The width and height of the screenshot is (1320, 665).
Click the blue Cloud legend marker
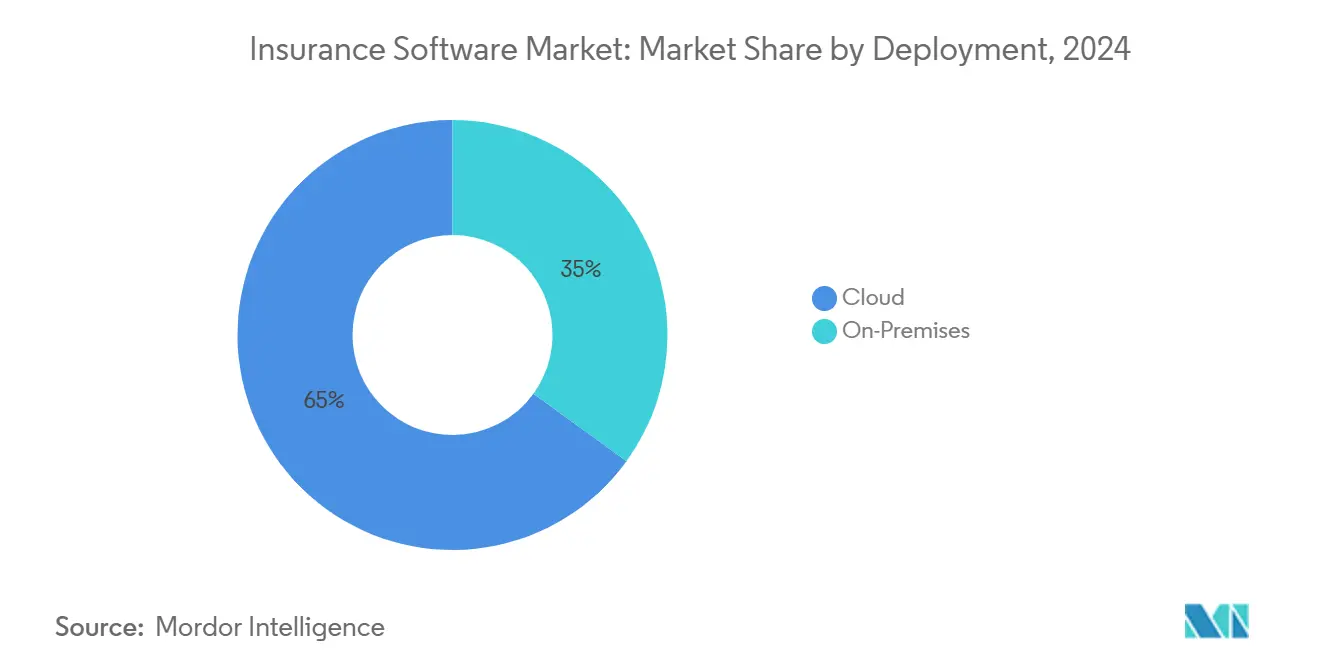pos(825,298)
